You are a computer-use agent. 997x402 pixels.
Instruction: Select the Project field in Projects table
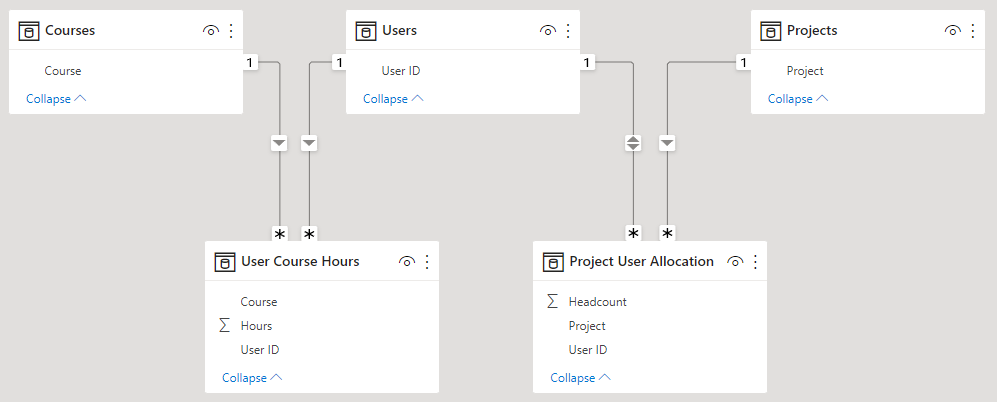[805, 71]
